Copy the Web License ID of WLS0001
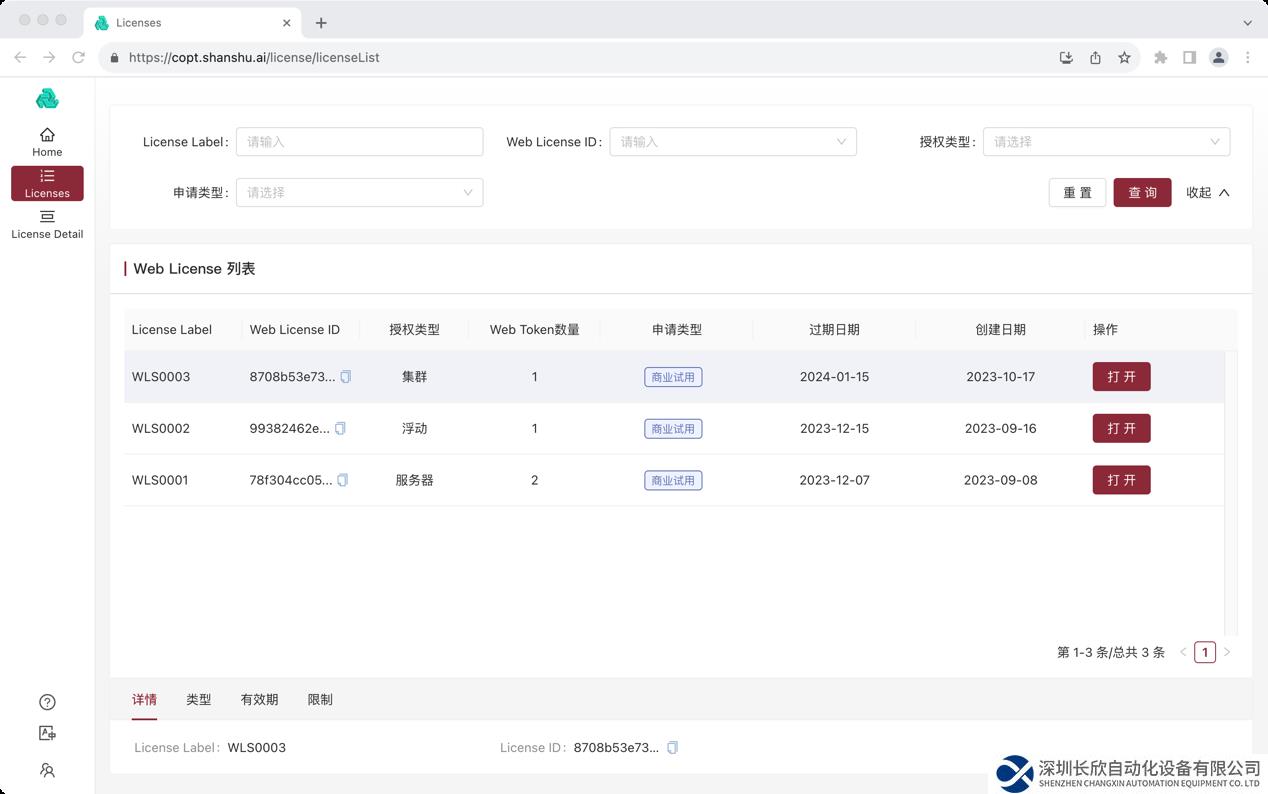 point(342,480)
